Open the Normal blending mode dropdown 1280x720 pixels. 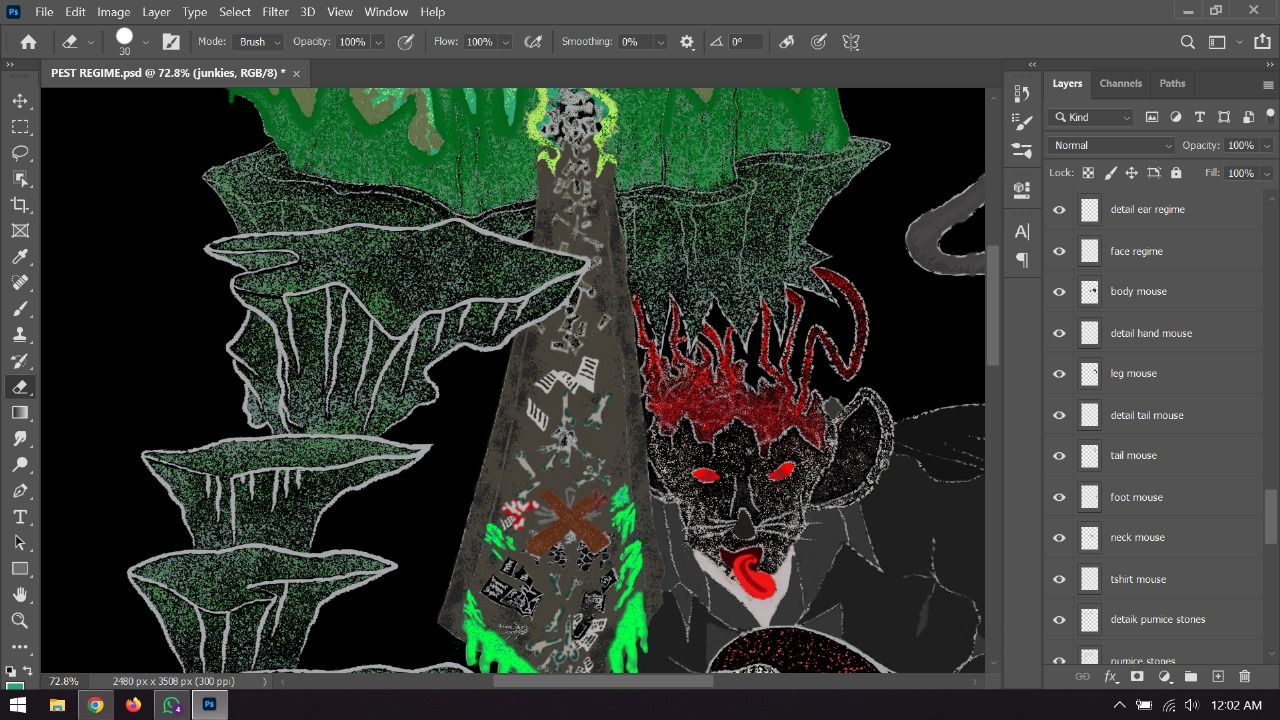click(x=1112, y=145)
